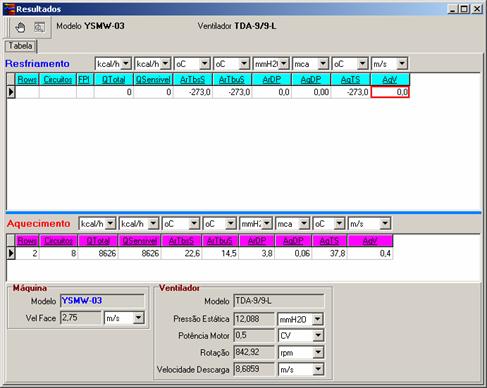
Task: Click the Velocidade Descarga value field
Action: click(x=254, y=369)
